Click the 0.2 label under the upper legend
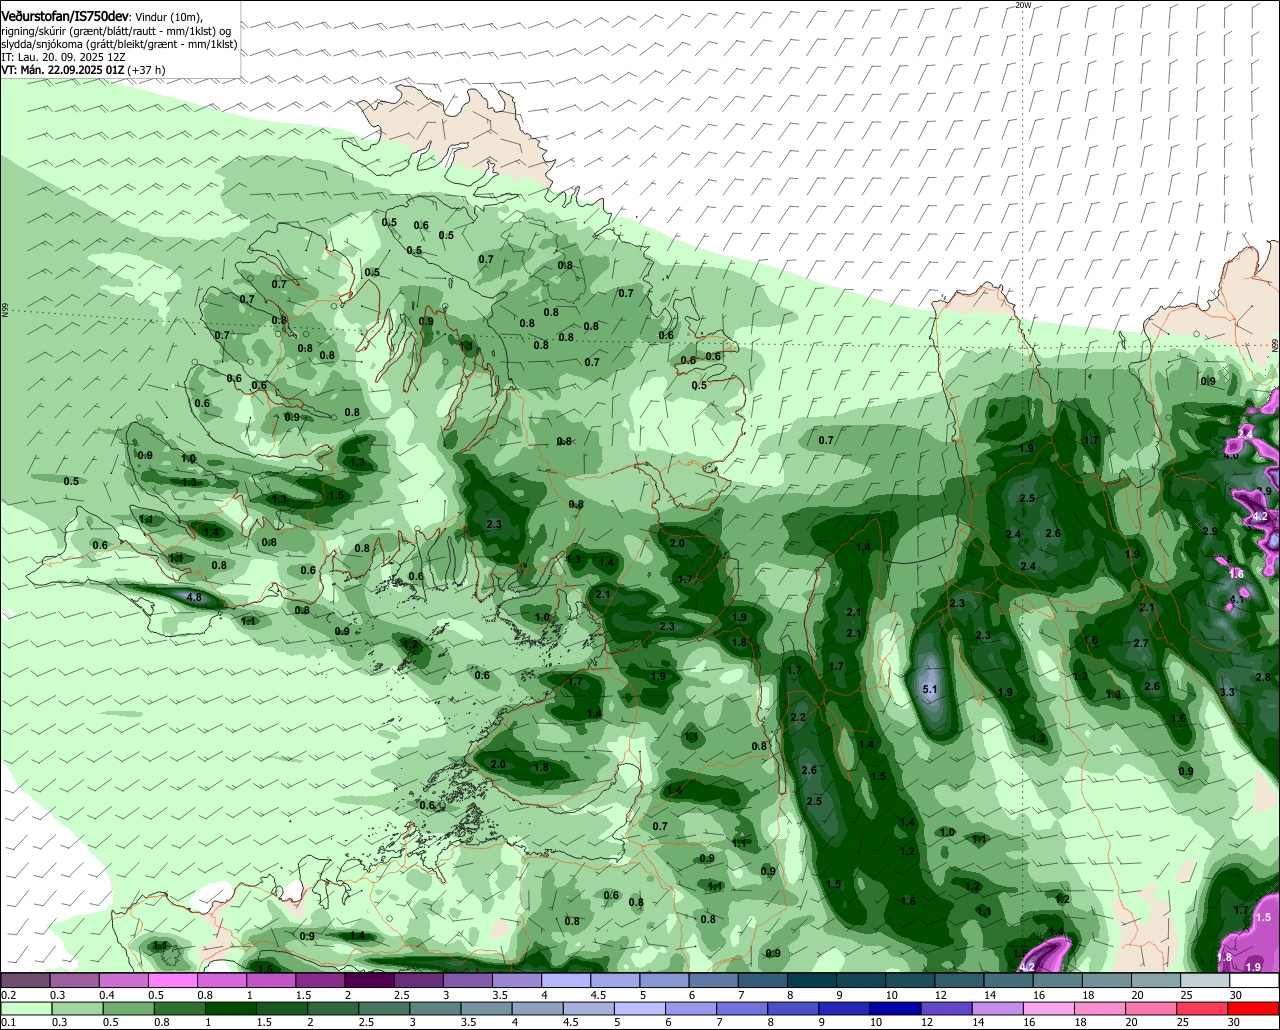The width and height of the screenshot is (1280, 1030). click(8, 995)
